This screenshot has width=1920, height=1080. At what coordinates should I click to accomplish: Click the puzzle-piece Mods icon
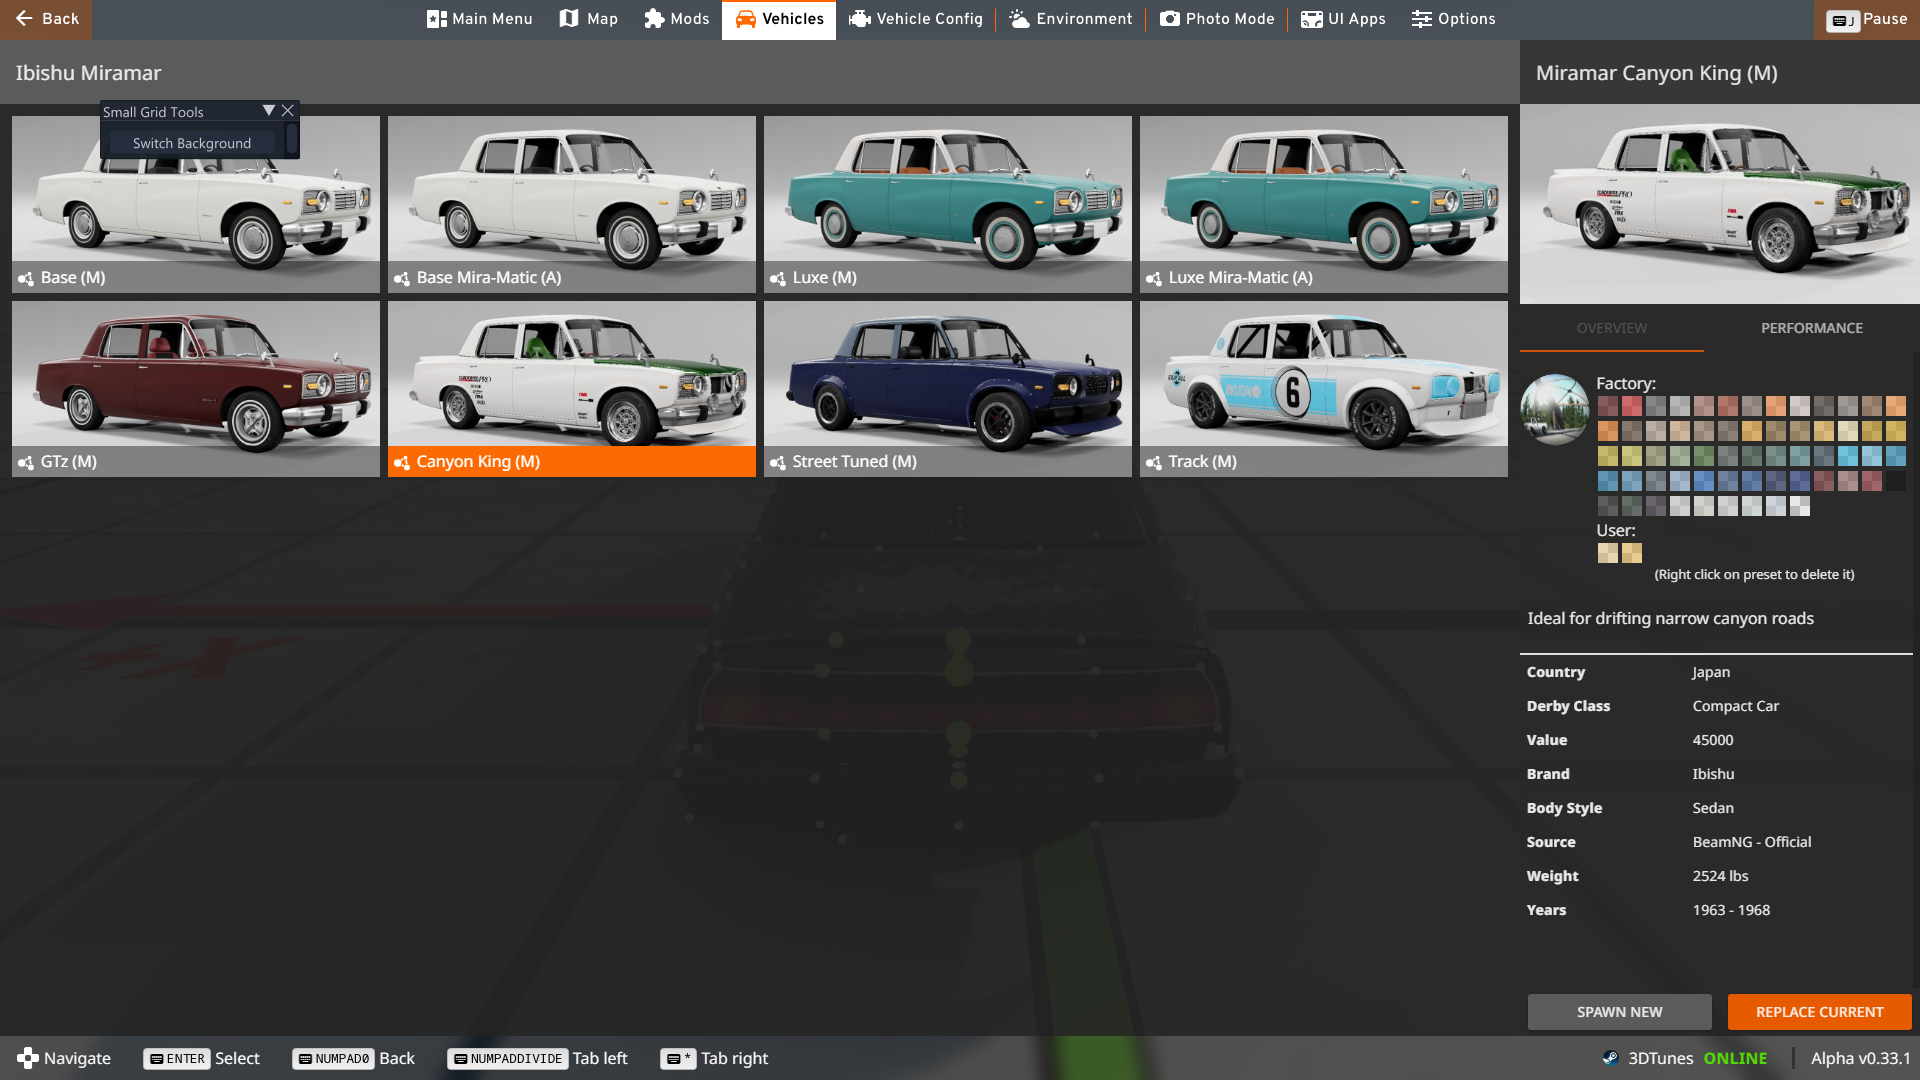pyautogui.click(x=654, y=19)
